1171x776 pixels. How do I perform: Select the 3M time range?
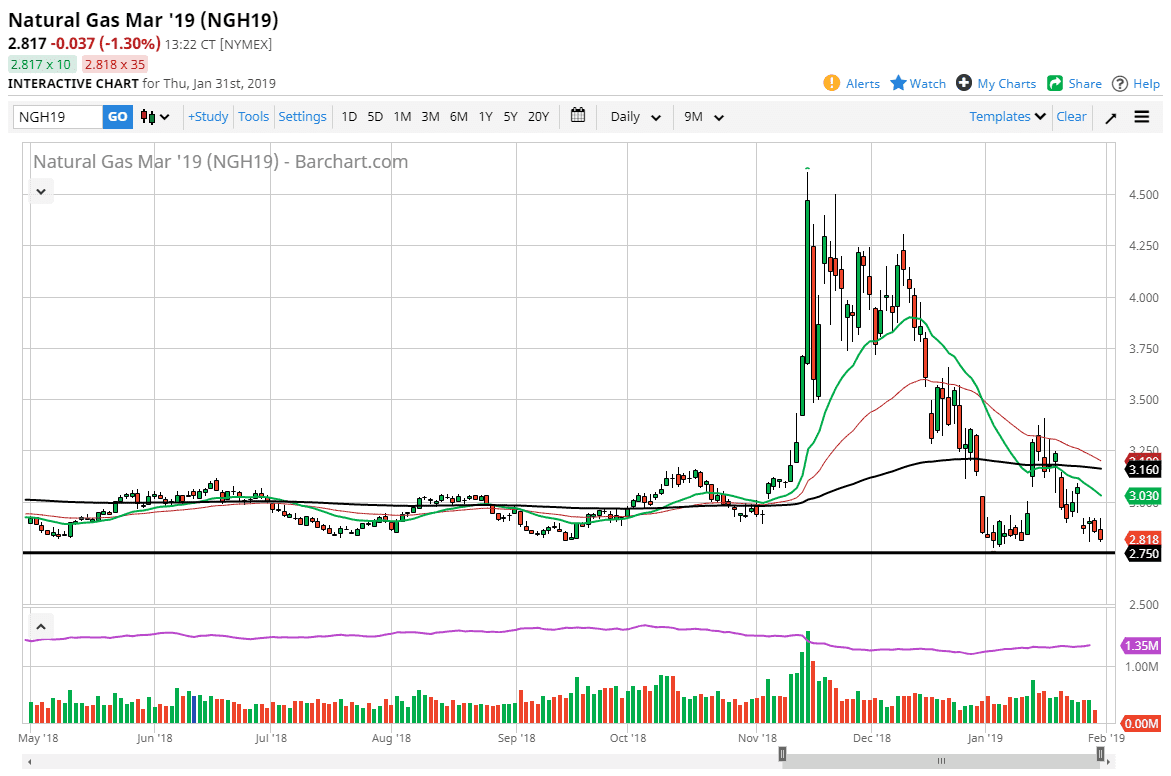tap(430, 117)
